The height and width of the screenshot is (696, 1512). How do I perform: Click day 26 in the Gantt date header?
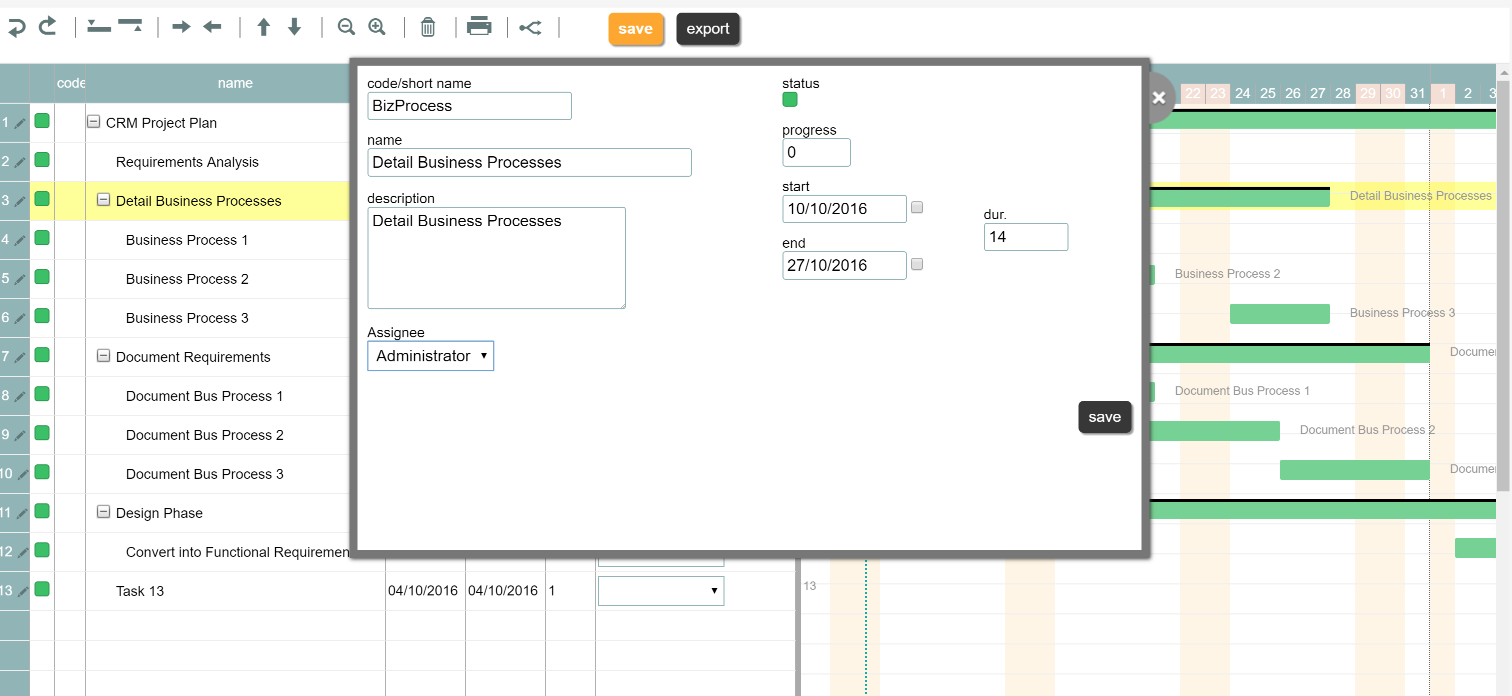pyautogui.click(x=1293, y=93)
